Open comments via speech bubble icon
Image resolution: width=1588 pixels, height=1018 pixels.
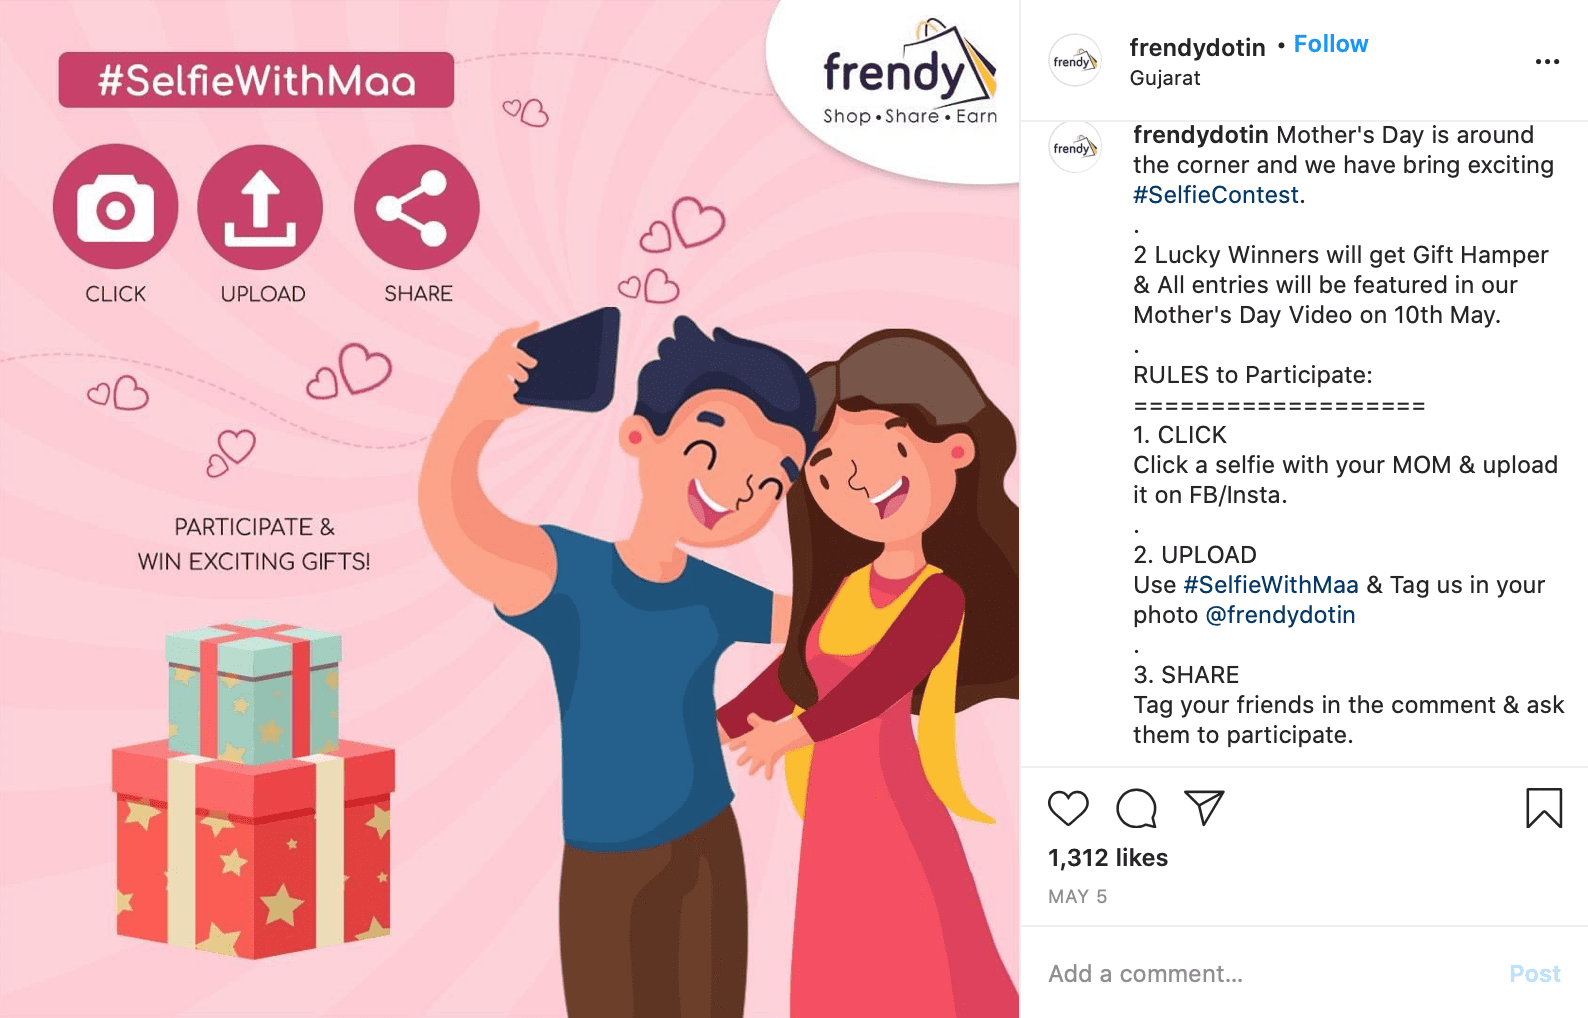click(x=1136, y=808)
